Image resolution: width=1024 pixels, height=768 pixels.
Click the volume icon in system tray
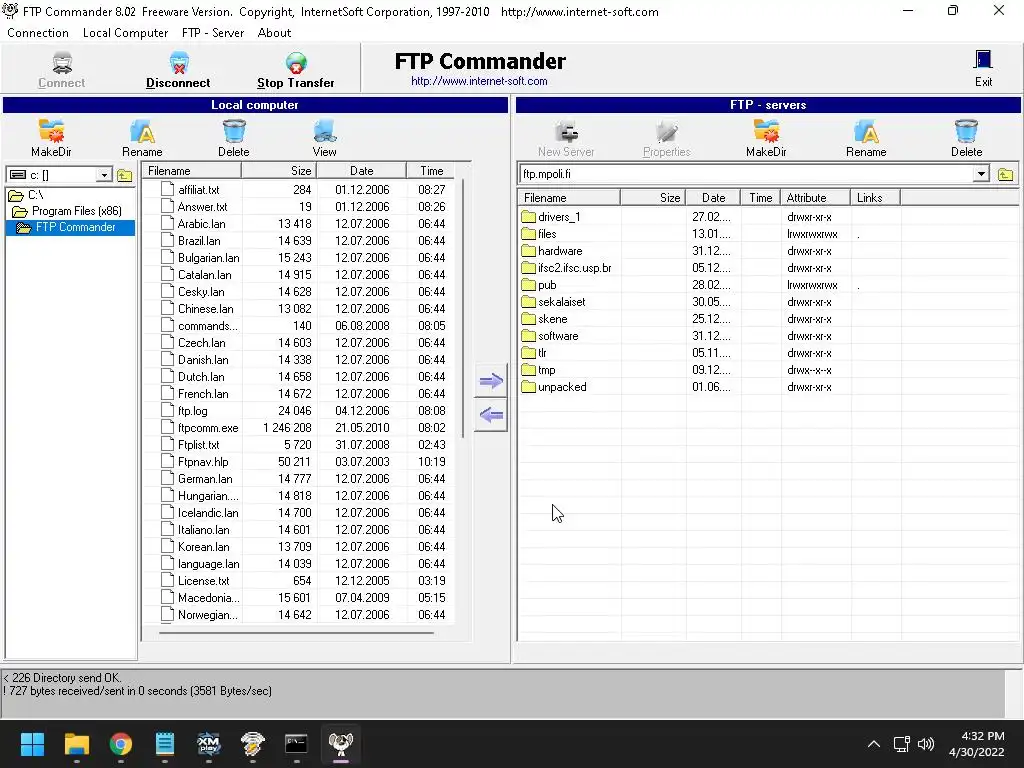(925, 744)
